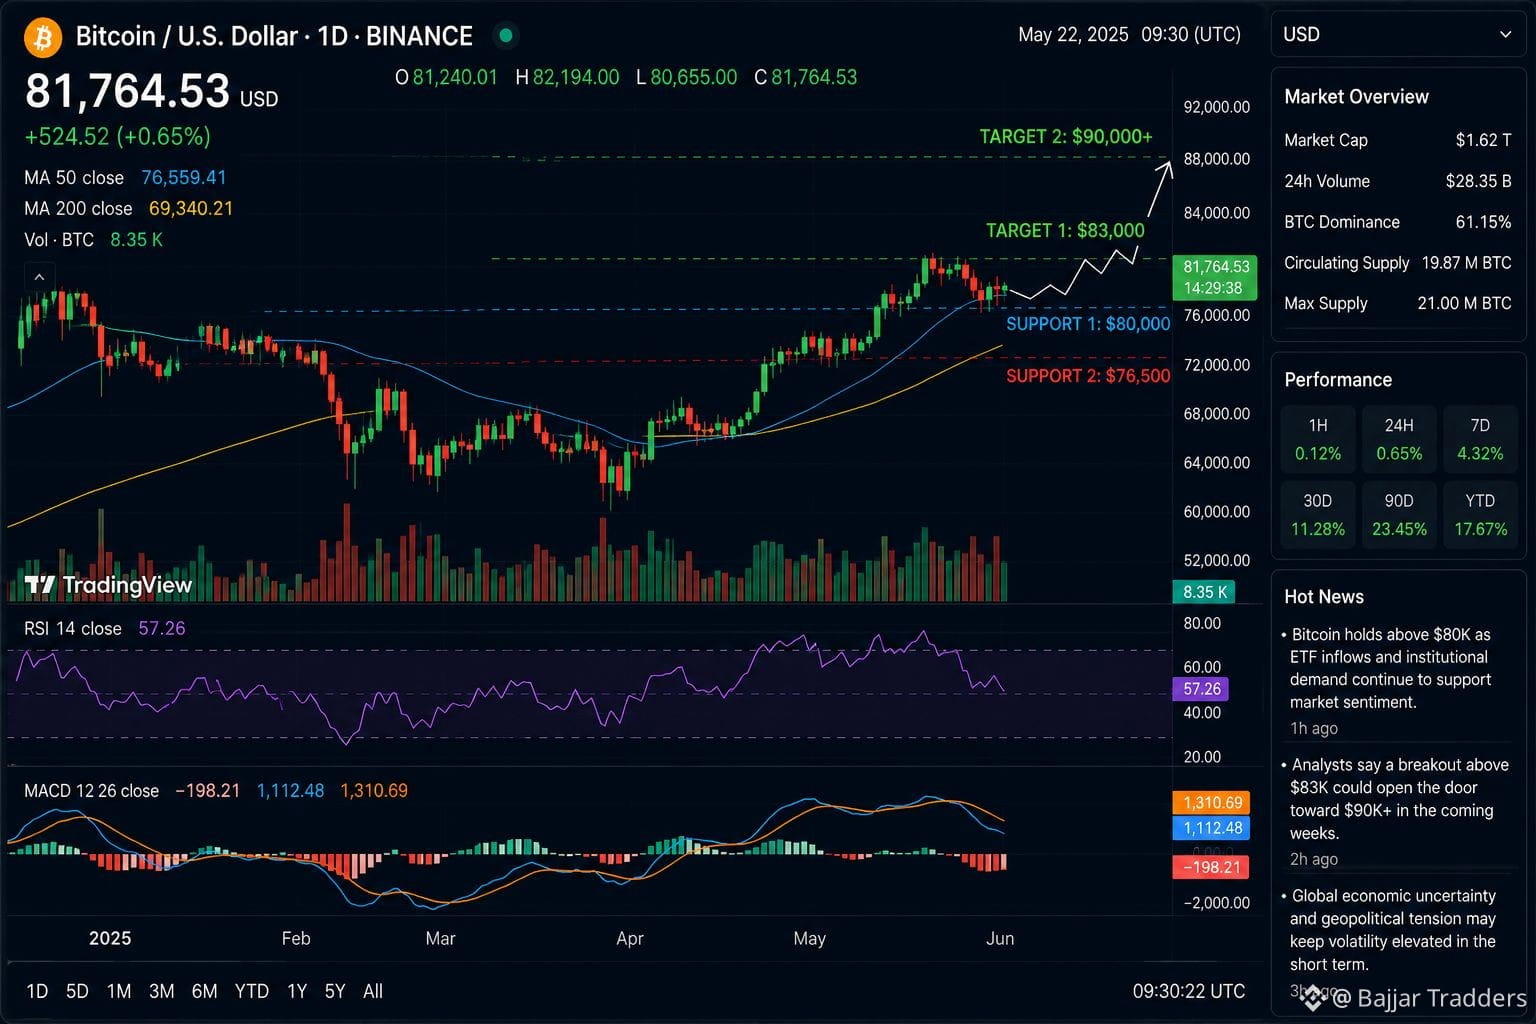
Task: Click the +524.52 (+0.65%) price change
Action: [117, 136]
